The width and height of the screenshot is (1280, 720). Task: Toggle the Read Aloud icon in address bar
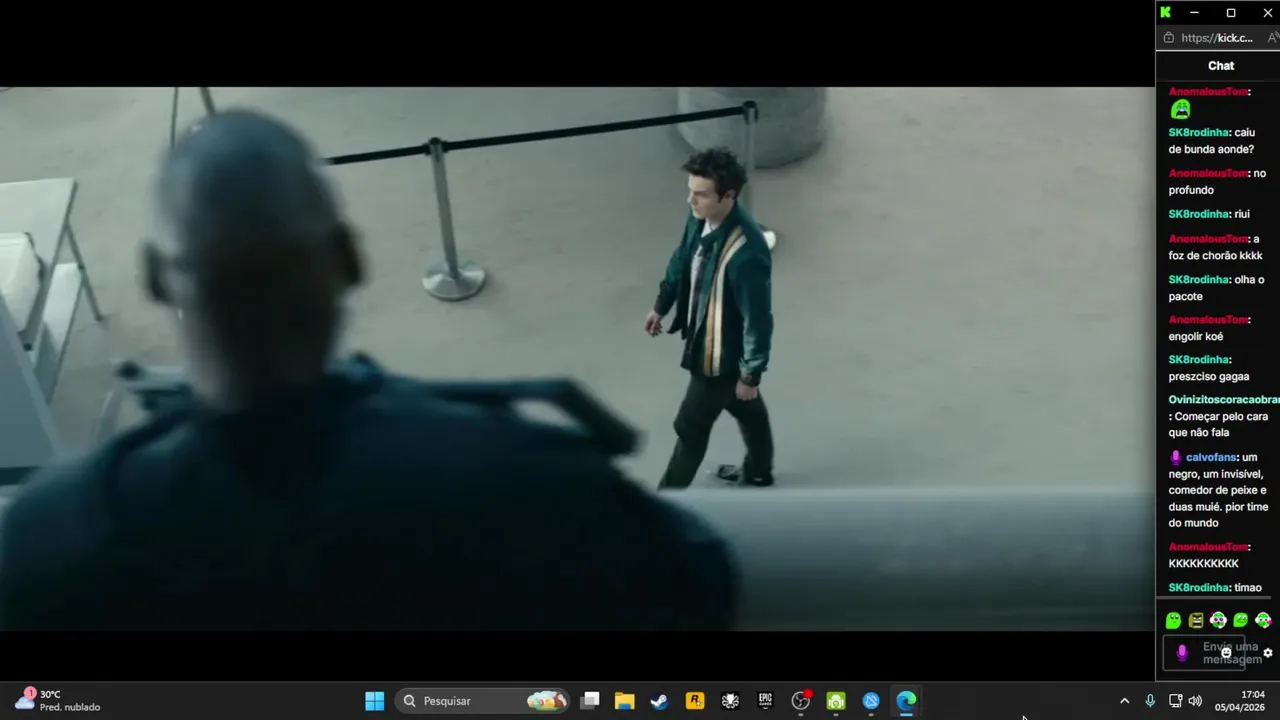point(1273,38)
